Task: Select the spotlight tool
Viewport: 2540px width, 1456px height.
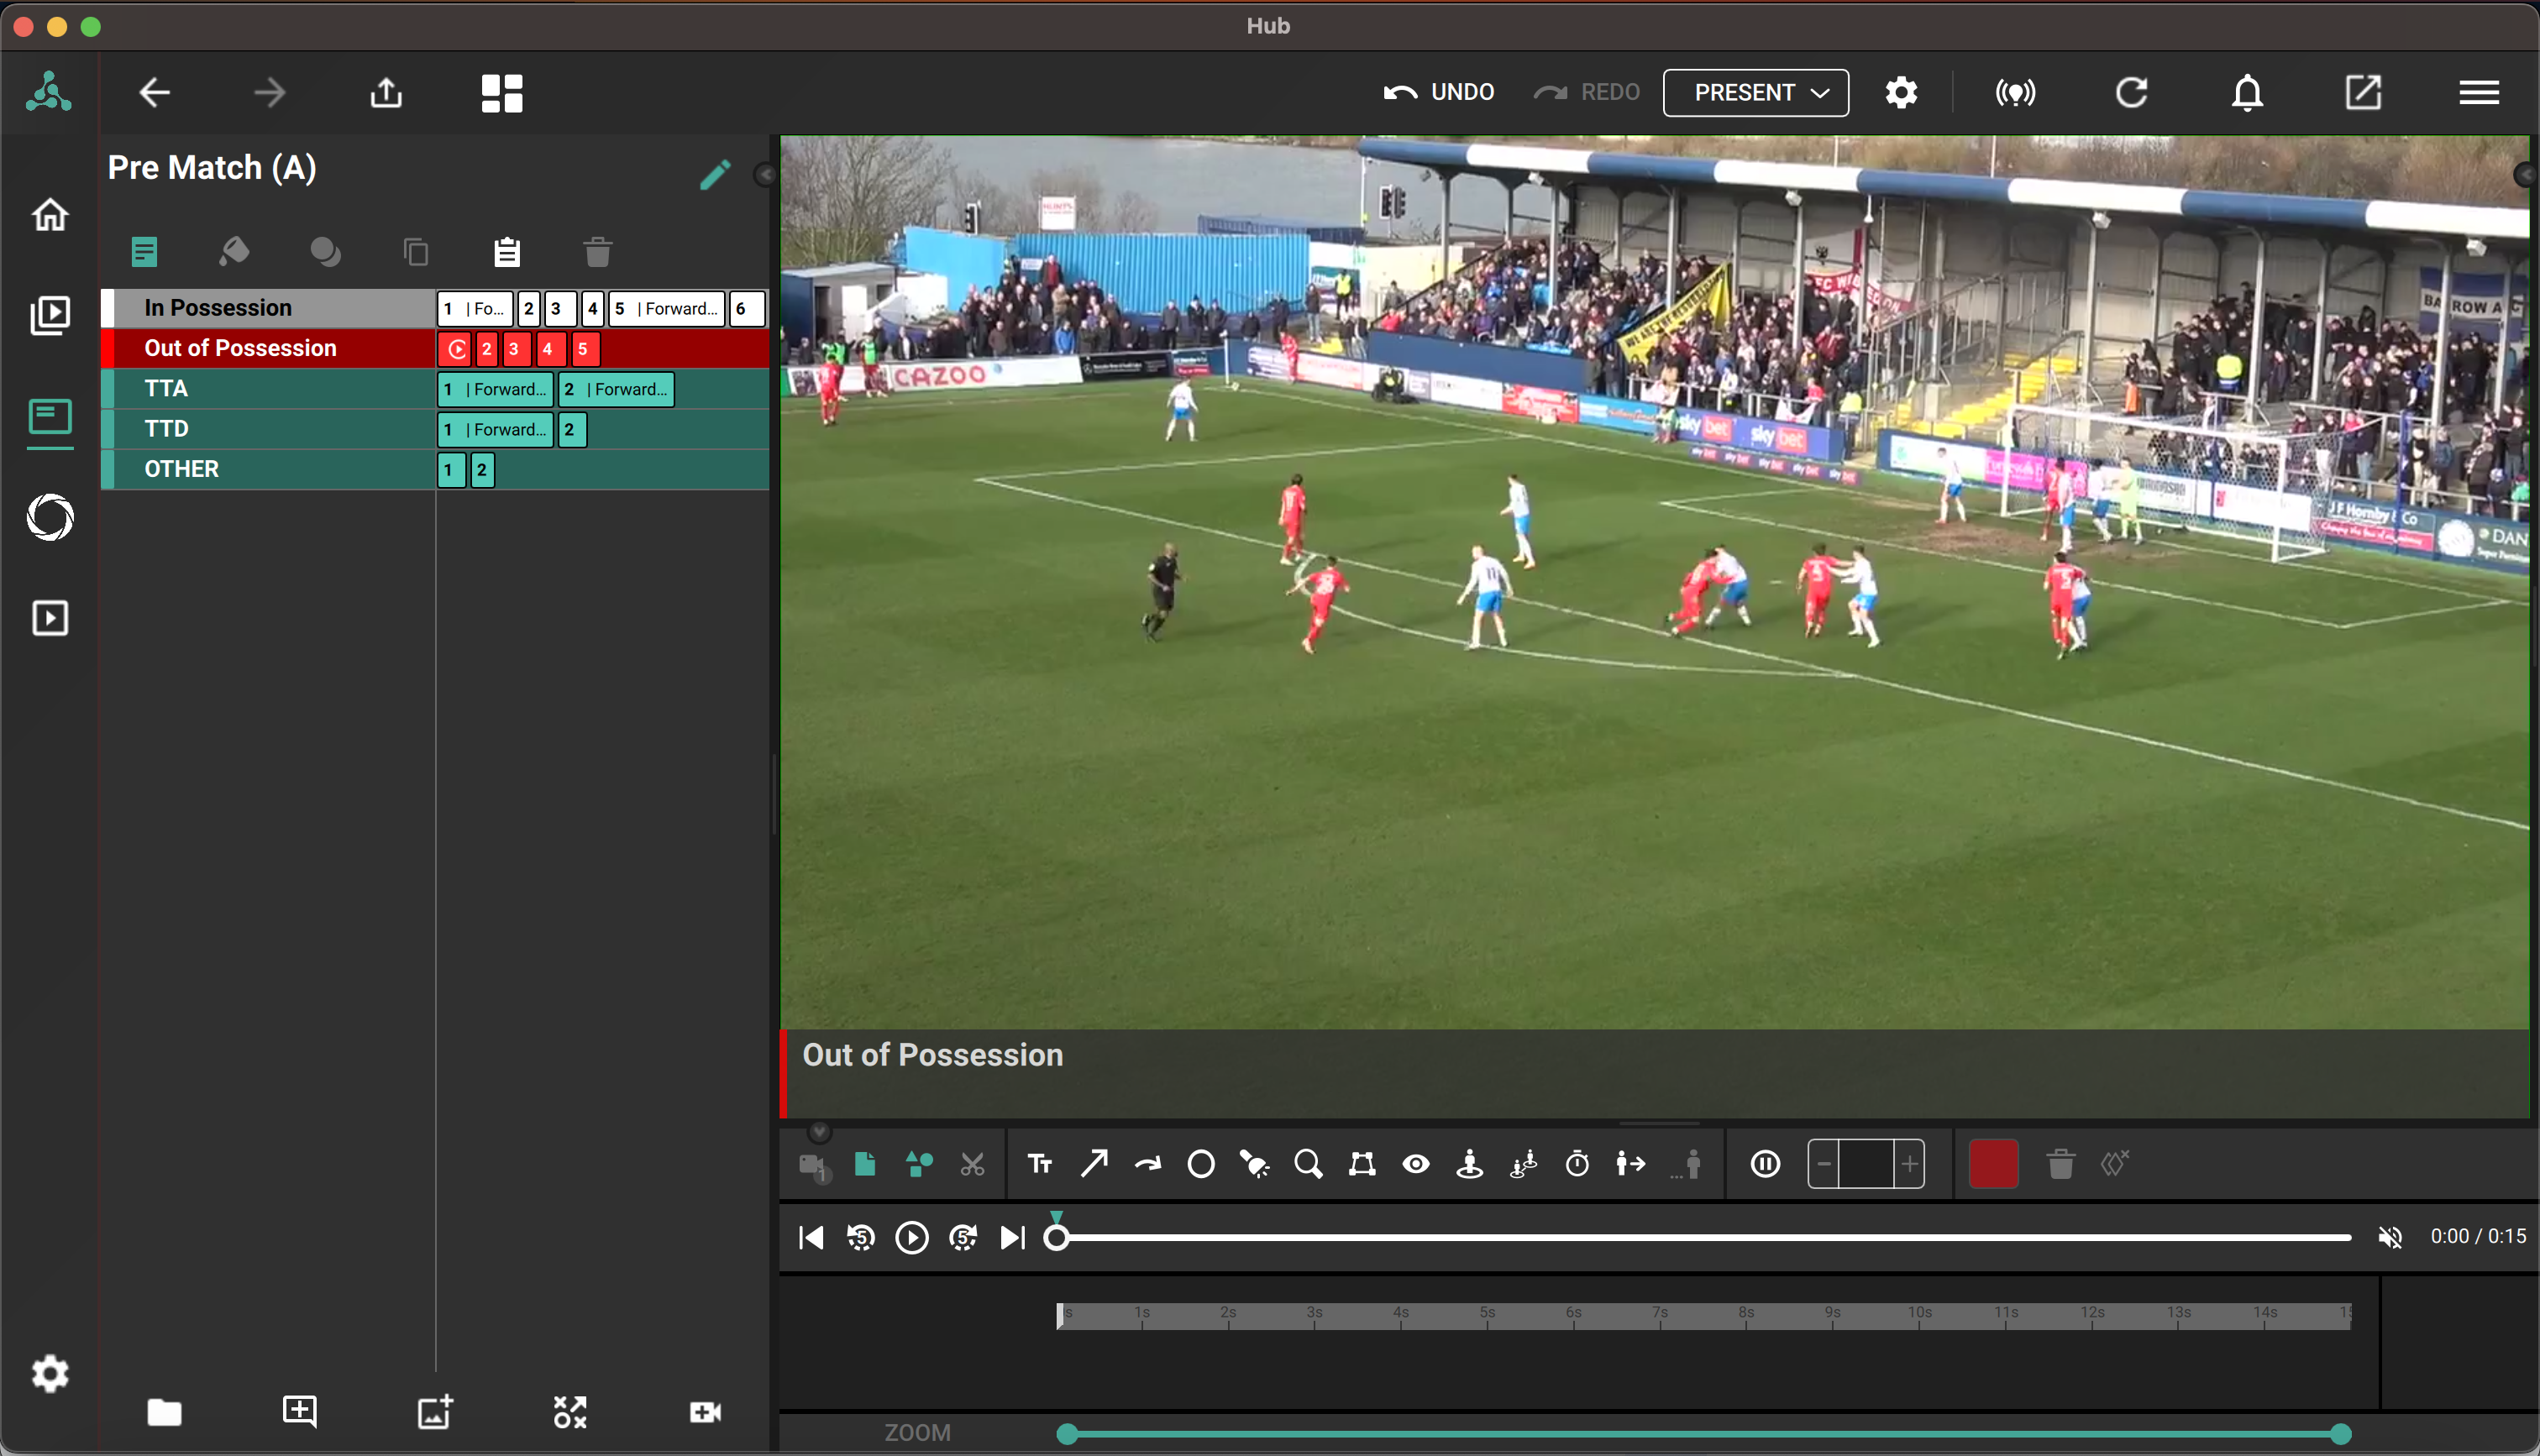Action: [x=1254, y=1164]
